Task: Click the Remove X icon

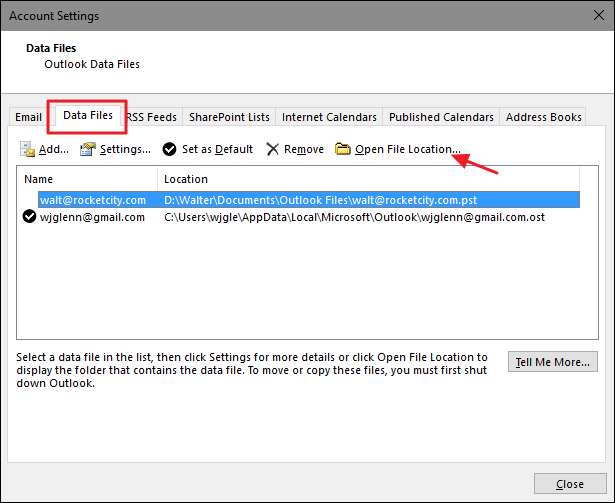Action: 272,149
